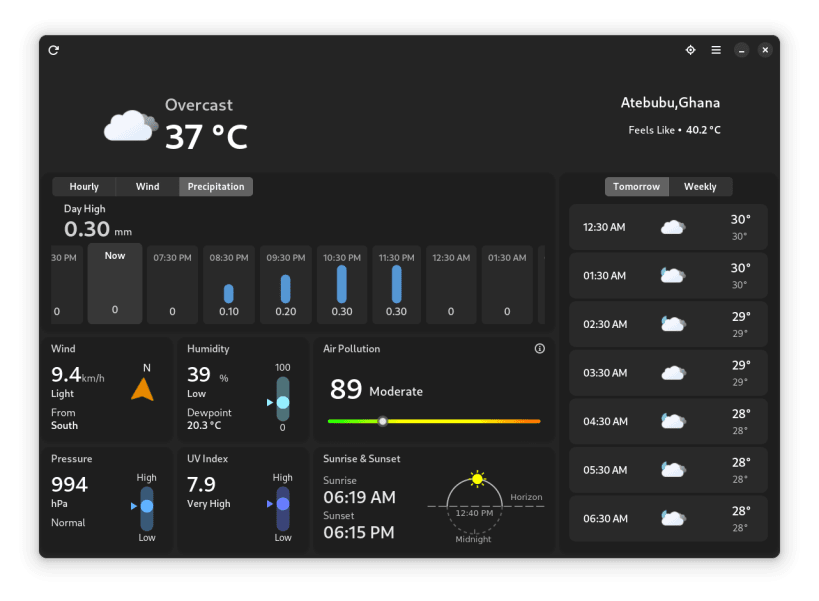
Task: Close the weather window
Action: [765, 50]
